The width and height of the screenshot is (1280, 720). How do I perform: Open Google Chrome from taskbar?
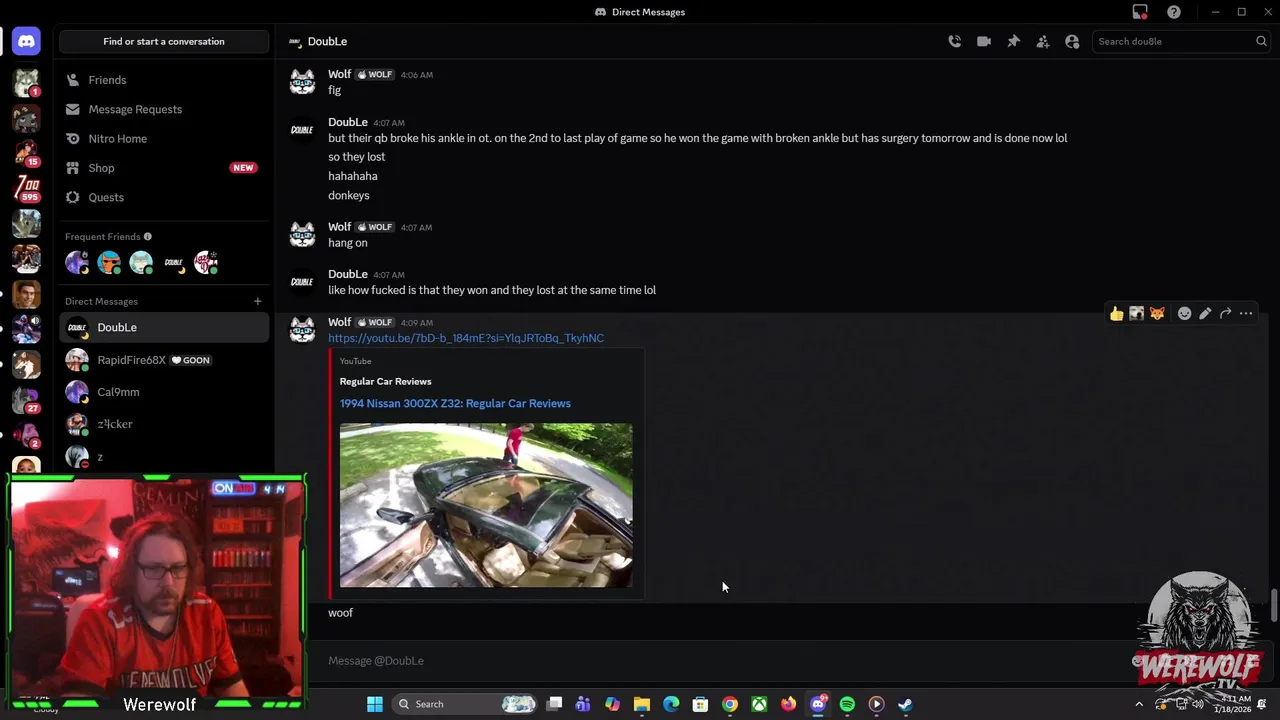[730, 704]
